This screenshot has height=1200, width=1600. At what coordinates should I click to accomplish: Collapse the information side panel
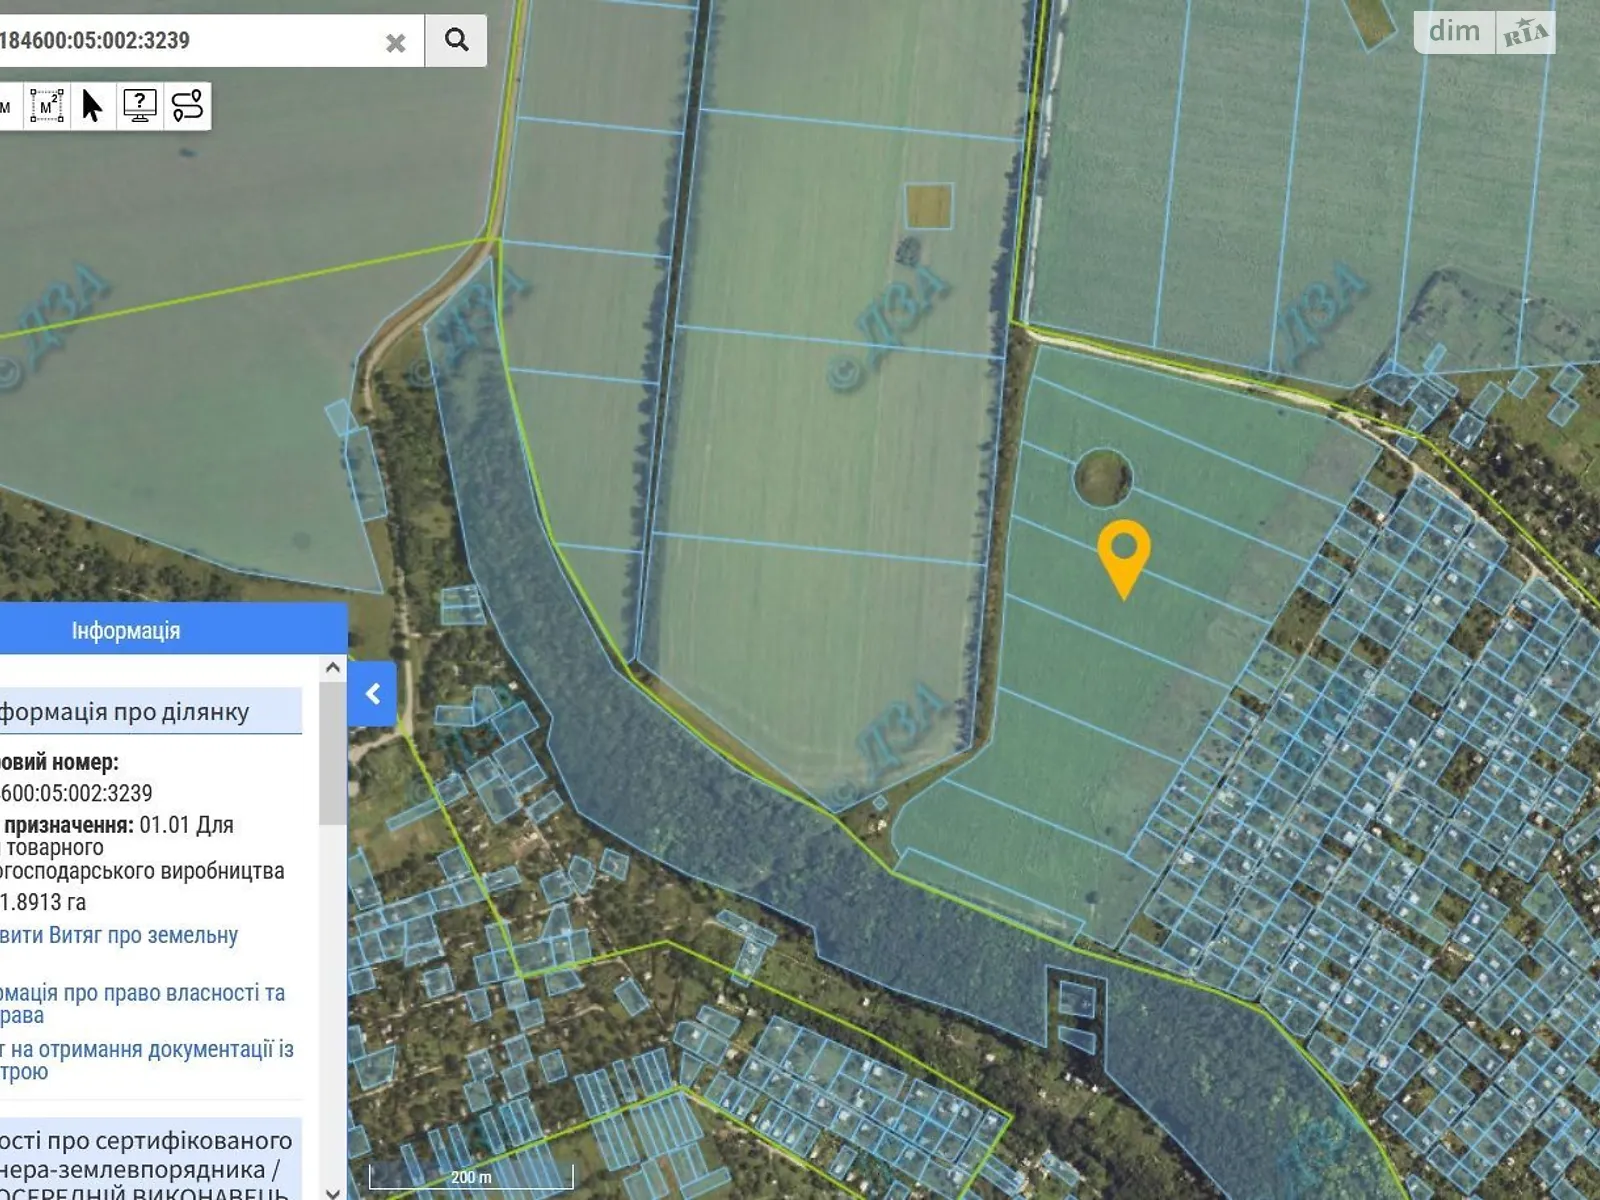372,693
